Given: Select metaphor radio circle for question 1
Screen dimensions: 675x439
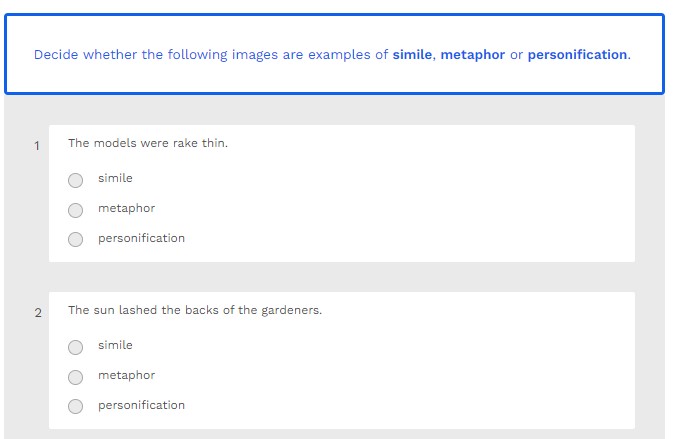Looking at the screenshot, I should [76, 210].
